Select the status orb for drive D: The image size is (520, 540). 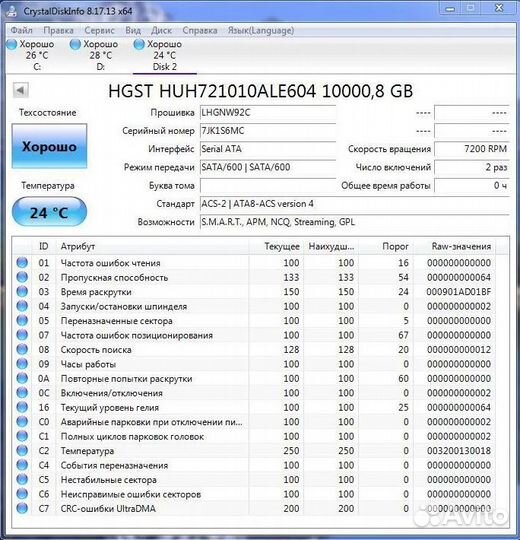pos(75,44)
